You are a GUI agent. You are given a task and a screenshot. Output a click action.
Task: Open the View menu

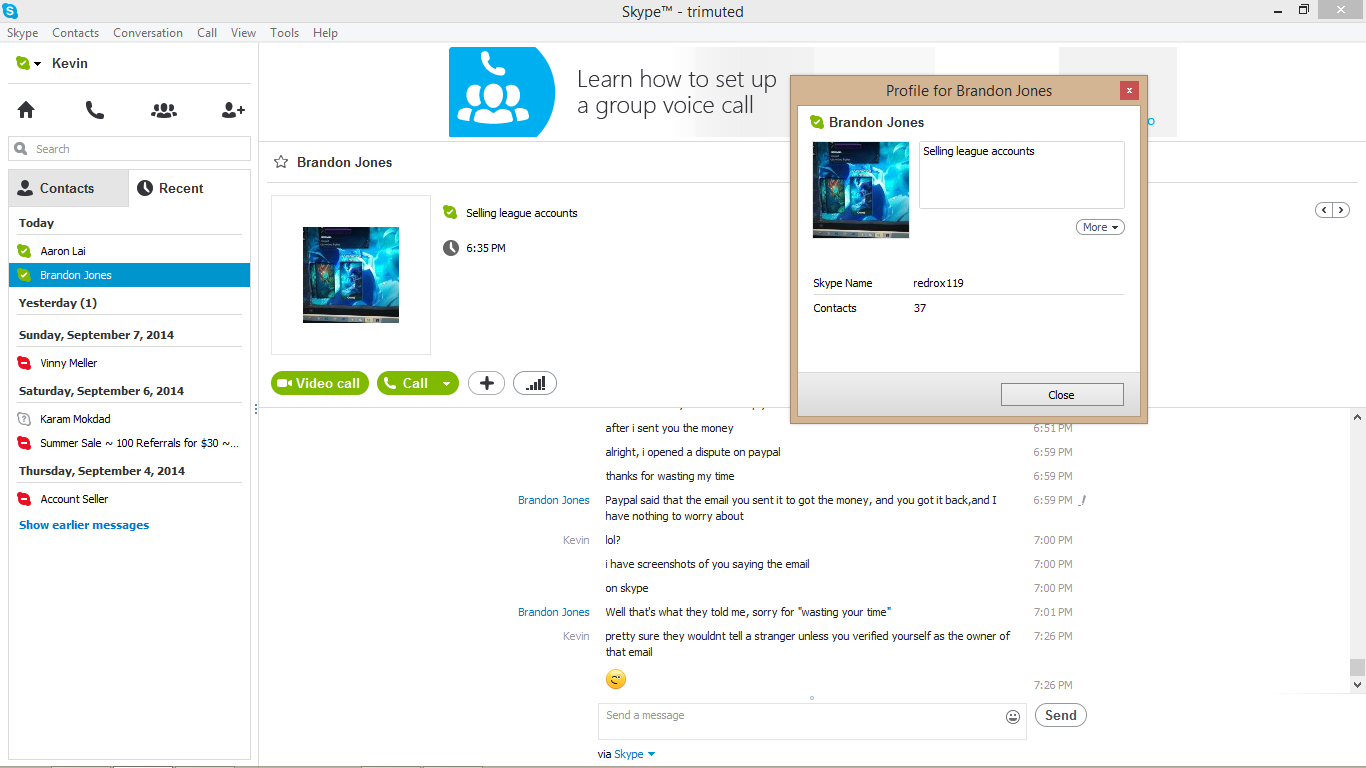244,33
